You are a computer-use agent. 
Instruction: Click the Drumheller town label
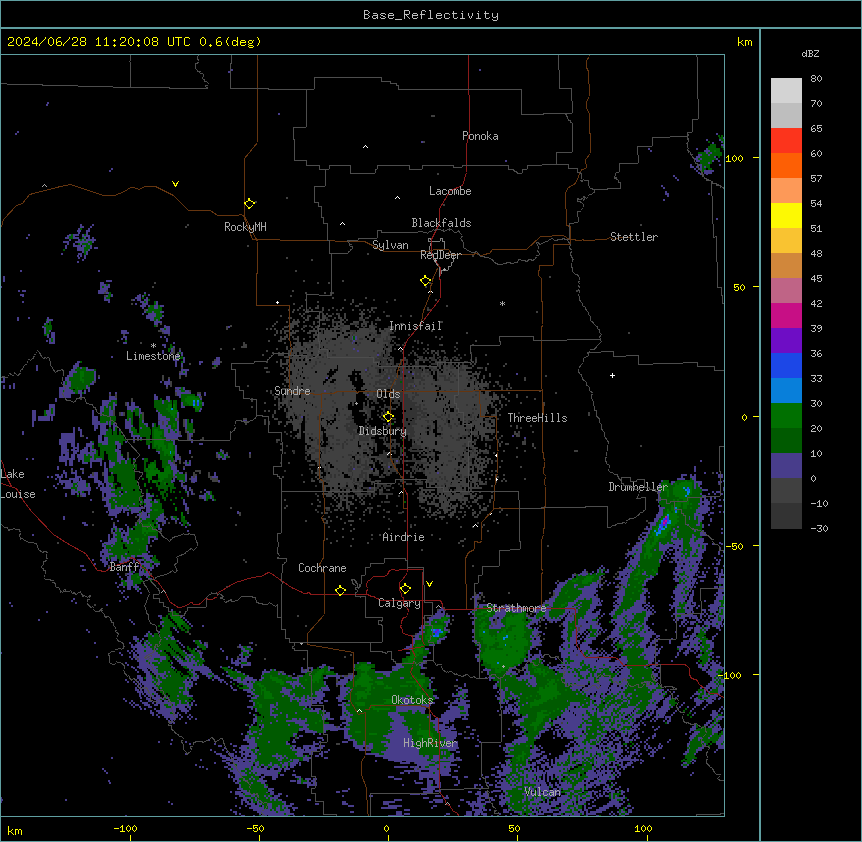[x=638, y=487]
